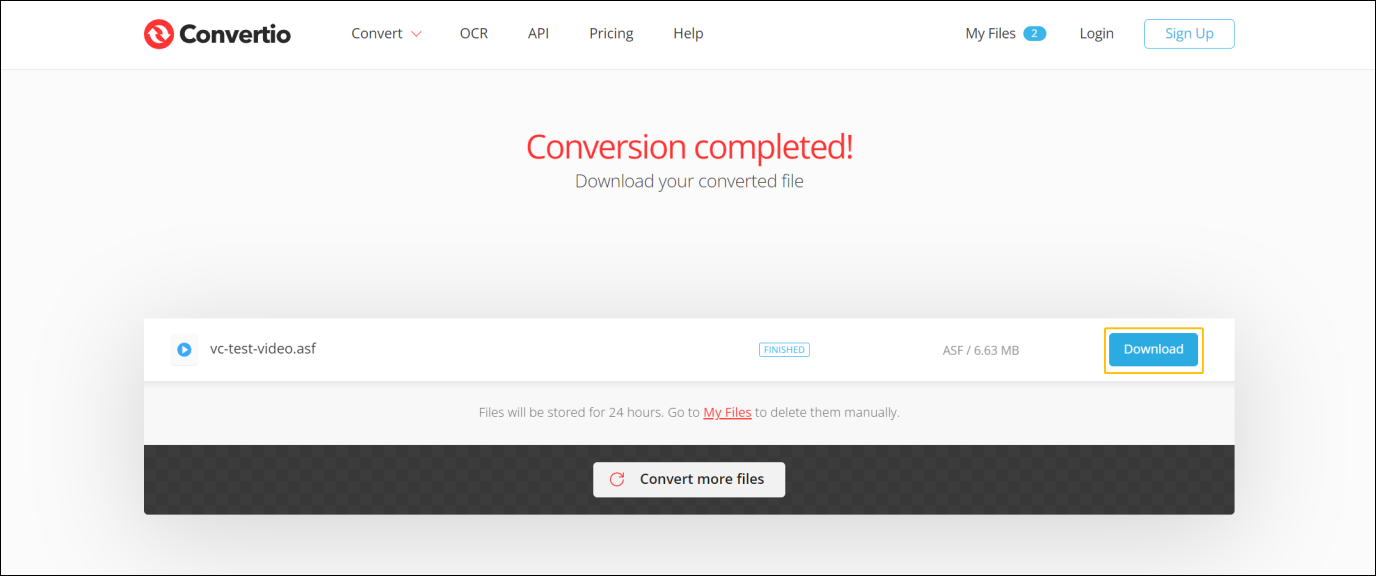Click the blue files counter badge
Image resolution: width=1376 pixels, height=576 pixels.
pos(1036,32)
